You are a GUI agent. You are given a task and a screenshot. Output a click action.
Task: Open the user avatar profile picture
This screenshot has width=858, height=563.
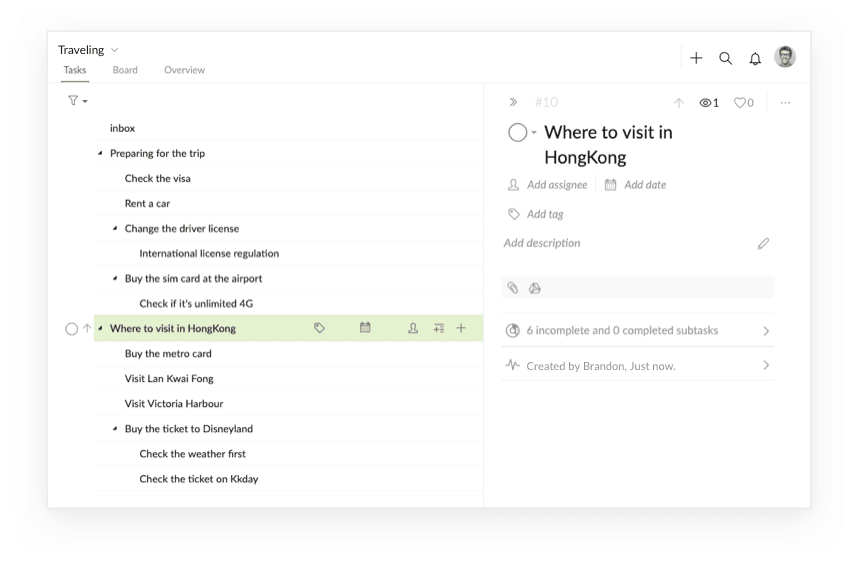coord(785,57)
